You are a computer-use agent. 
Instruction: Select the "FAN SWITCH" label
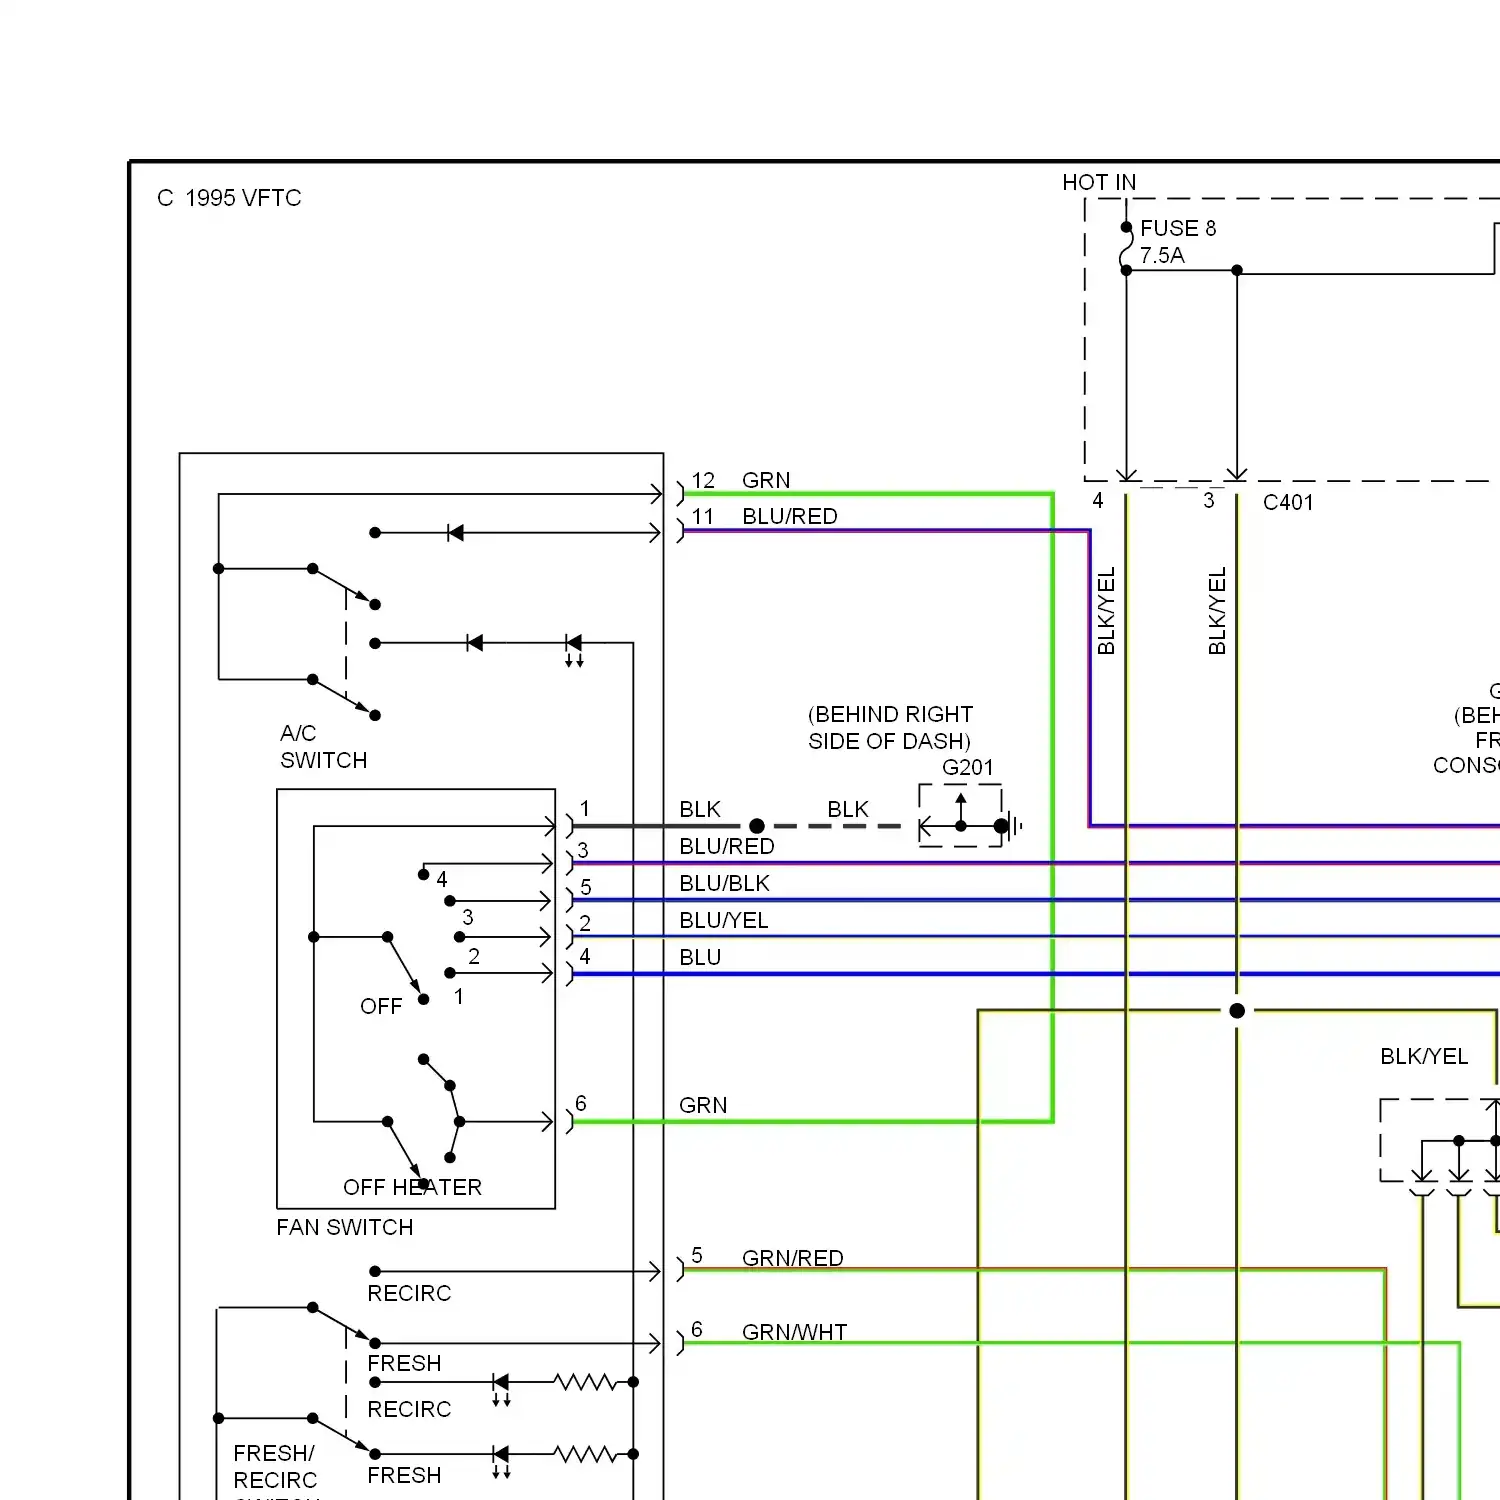coord(345,1227)
